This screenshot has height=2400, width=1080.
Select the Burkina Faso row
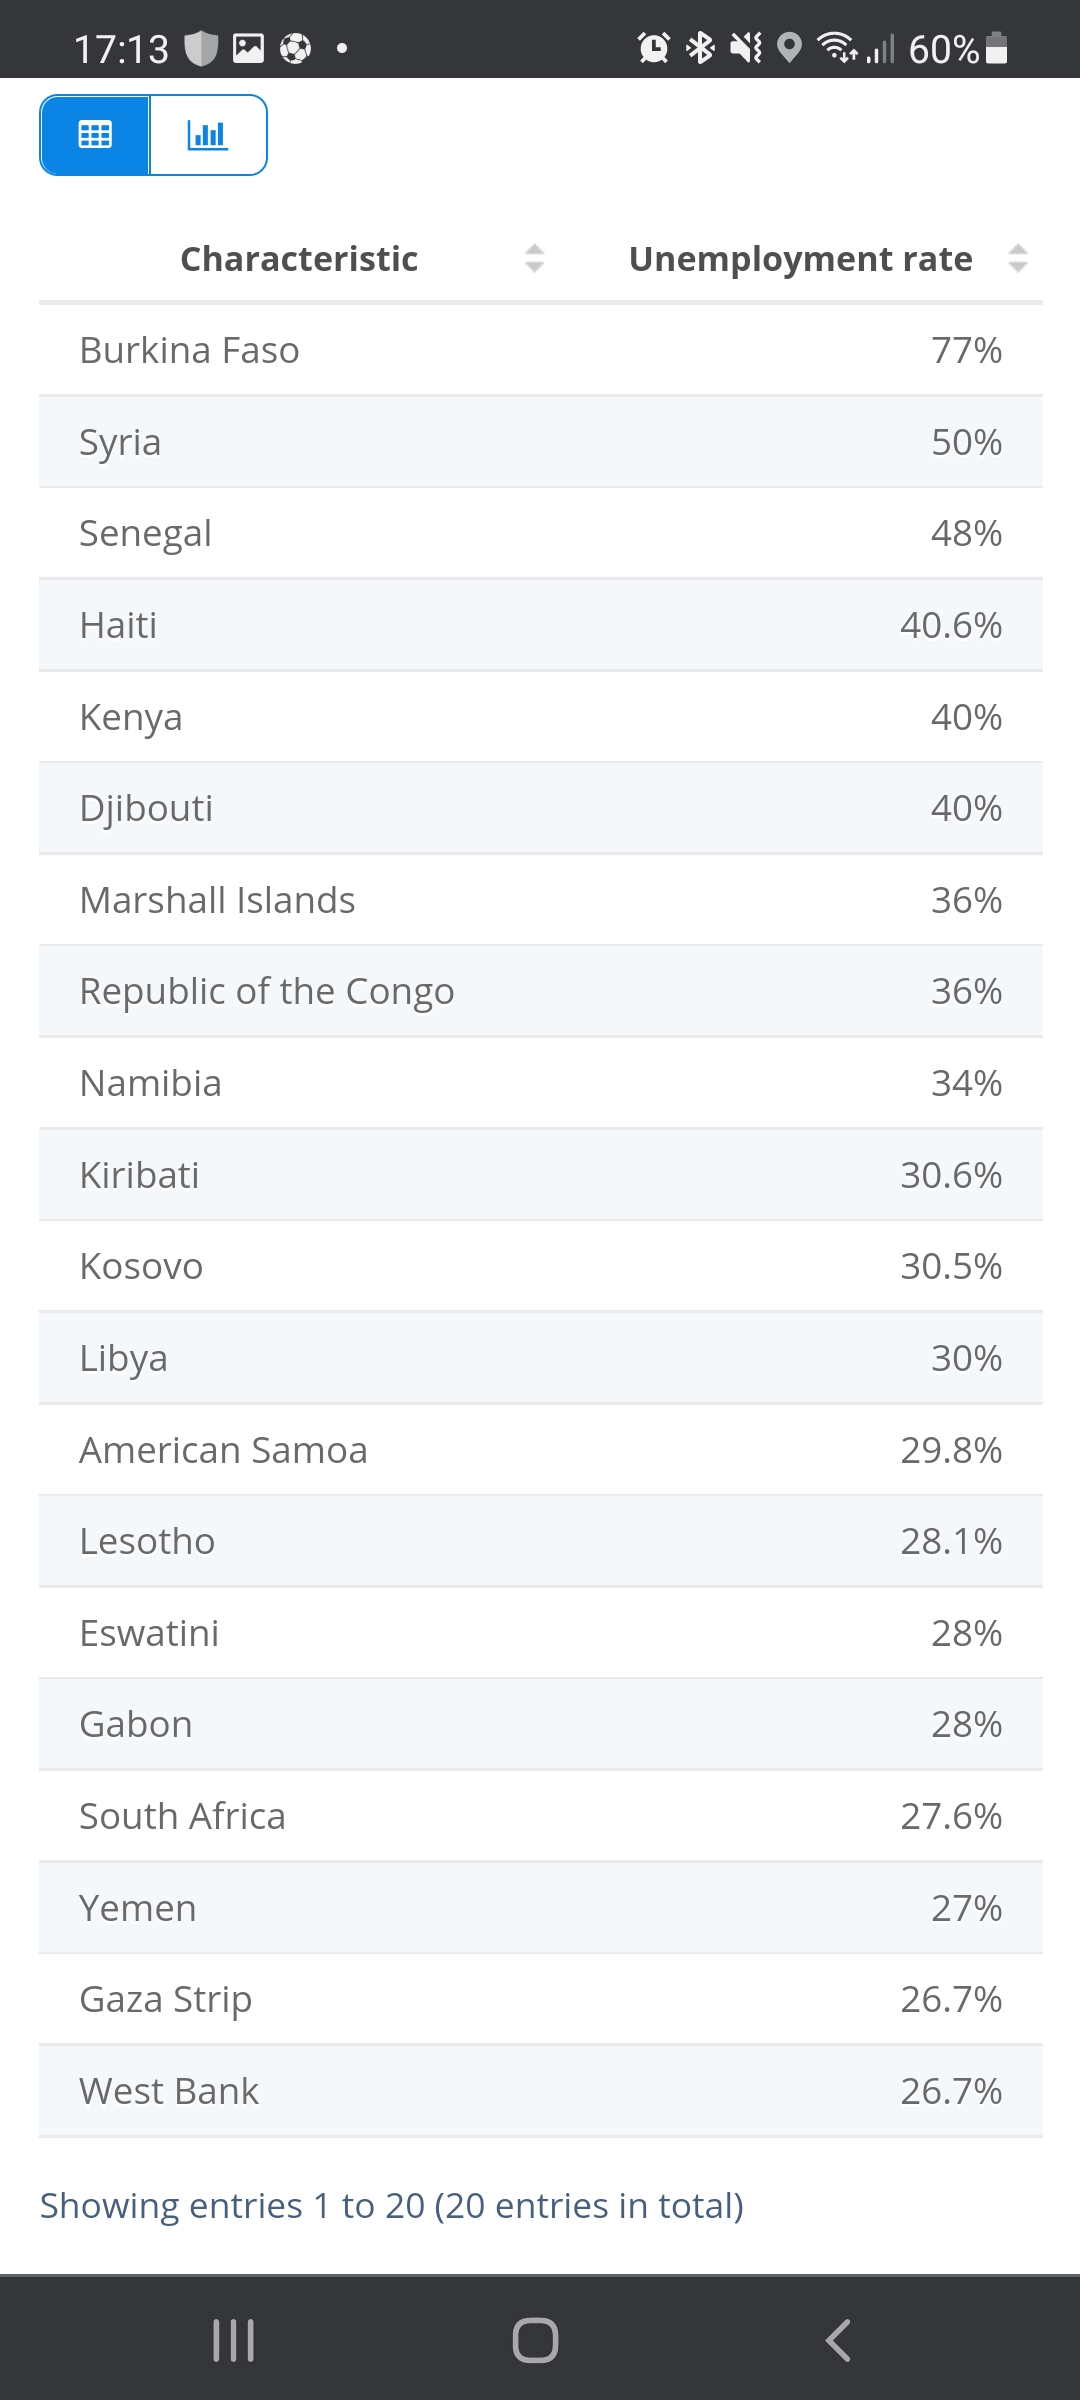click(x=540, y=351)
